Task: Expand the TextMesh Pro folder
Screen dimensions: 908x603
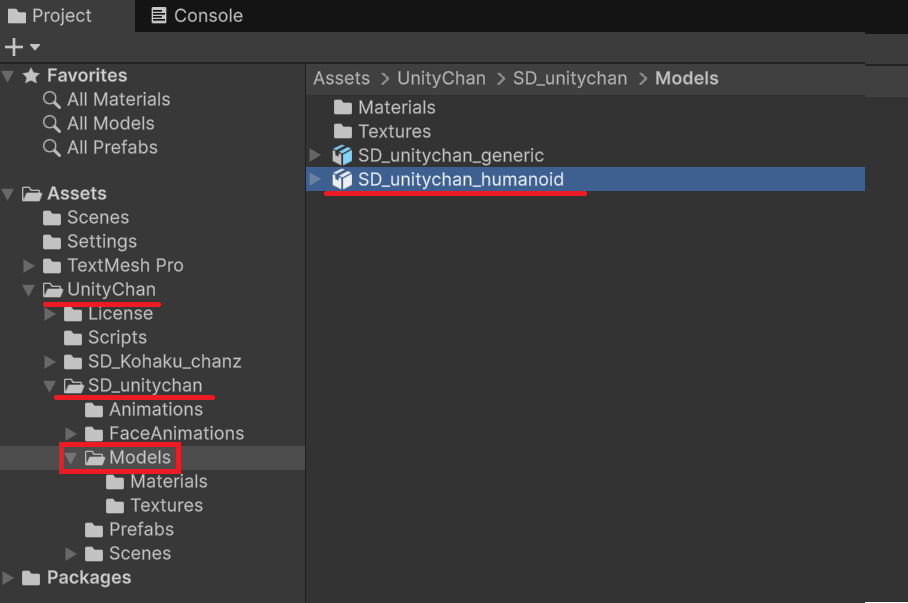Action: point(29,266)
